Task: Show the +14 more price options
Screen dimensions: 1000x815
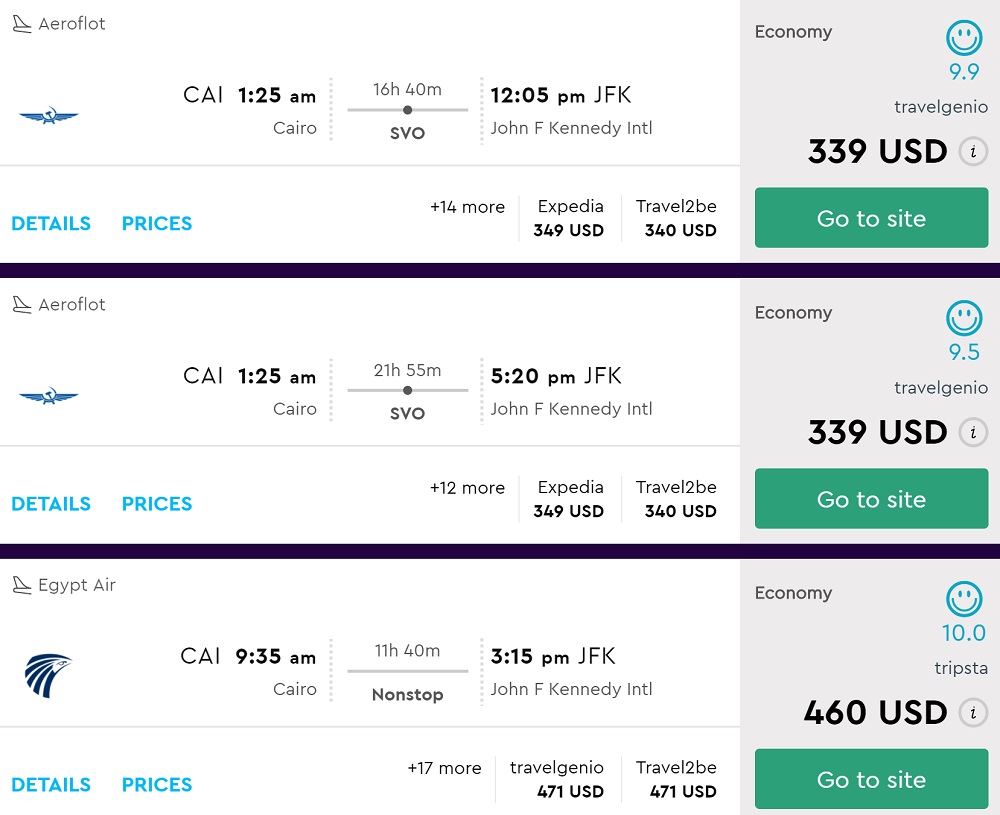Action: [467, 207]
